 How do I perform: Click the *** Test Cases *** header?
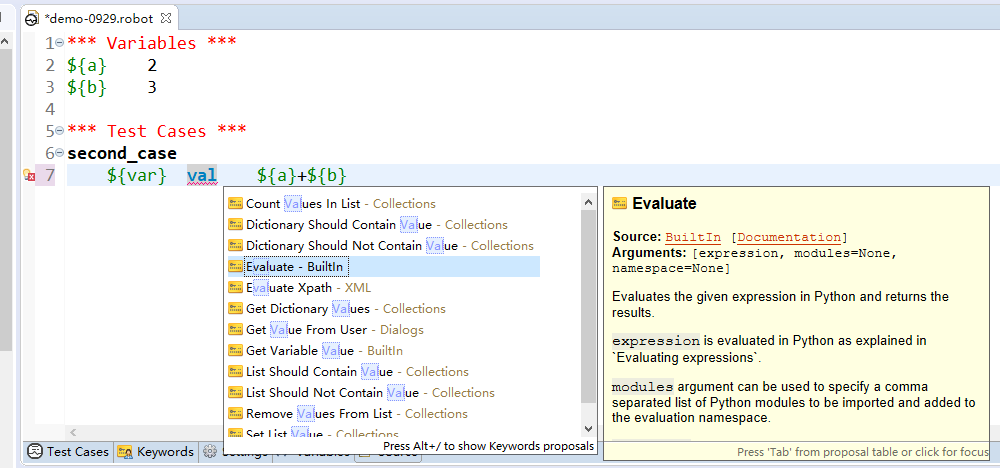(x=157, y=131)
